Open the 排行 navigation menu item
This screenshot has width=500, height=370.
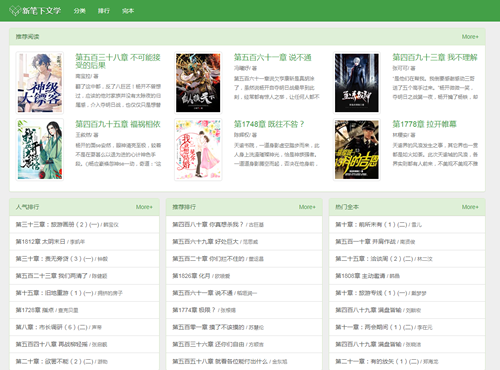(x=104, y=11)
